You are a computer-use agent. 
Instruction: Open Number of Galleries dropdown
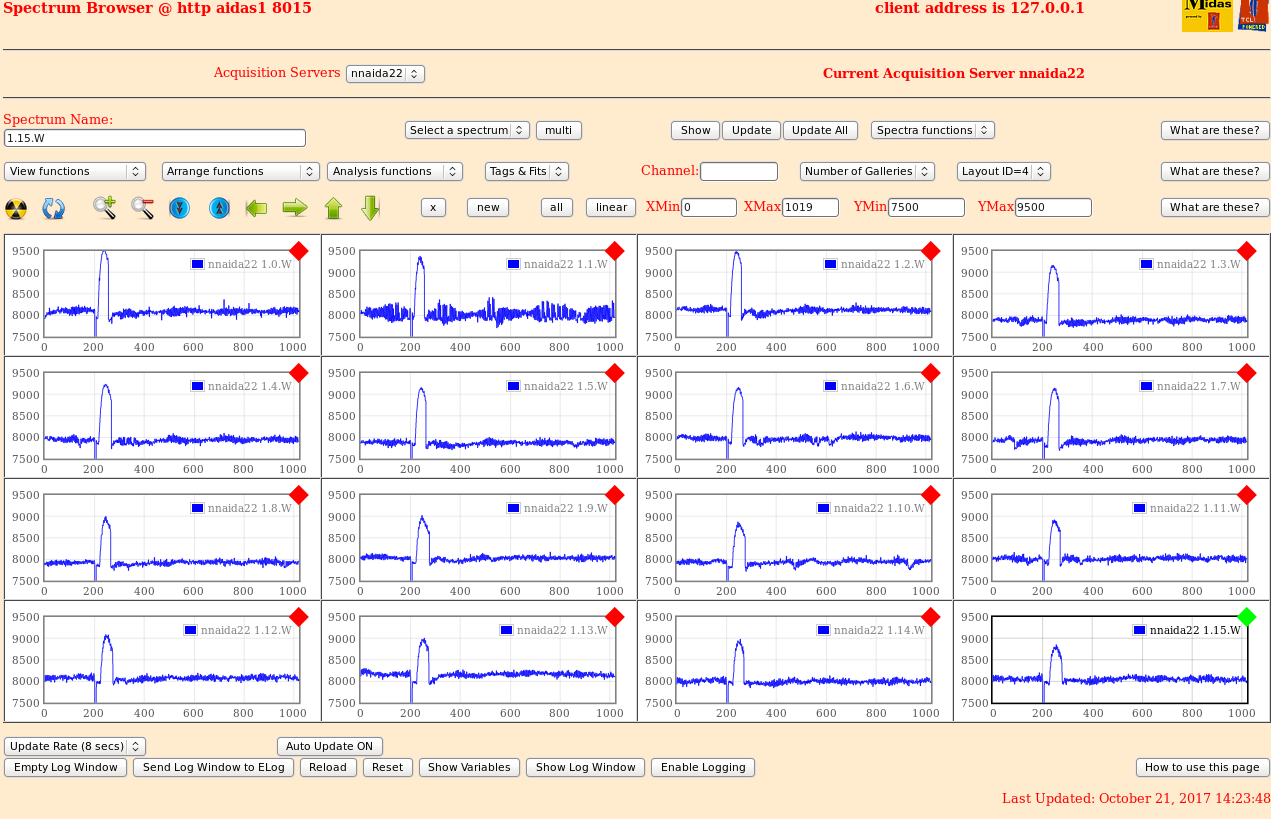[867, 171]
